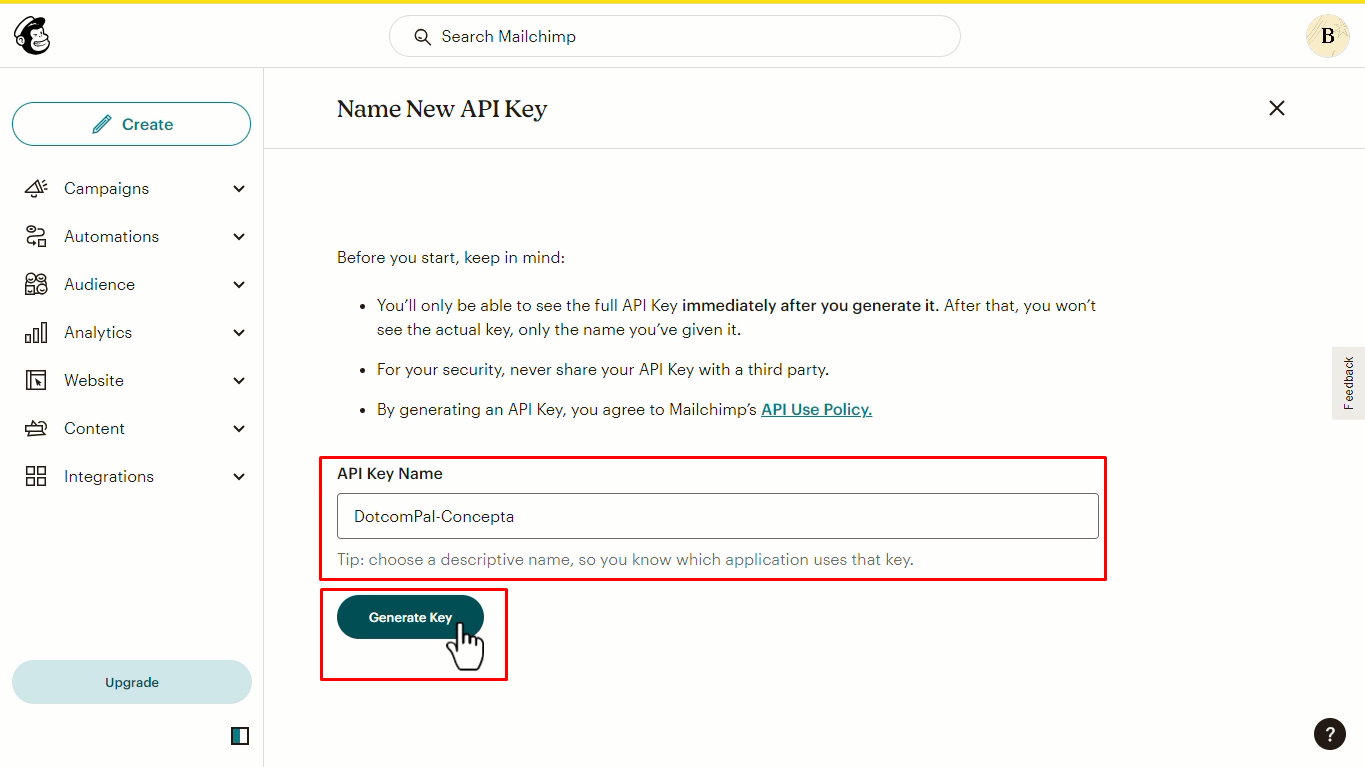Click the API Key Name input field
The width and height of the screenshot is (1365, 767).
coord(718,516)
